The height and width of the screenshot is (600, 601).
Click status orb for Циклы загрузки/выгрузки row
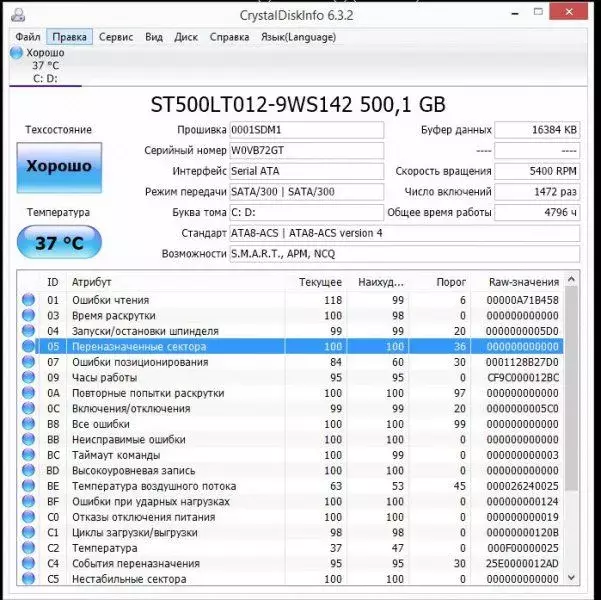pos(28,533)
